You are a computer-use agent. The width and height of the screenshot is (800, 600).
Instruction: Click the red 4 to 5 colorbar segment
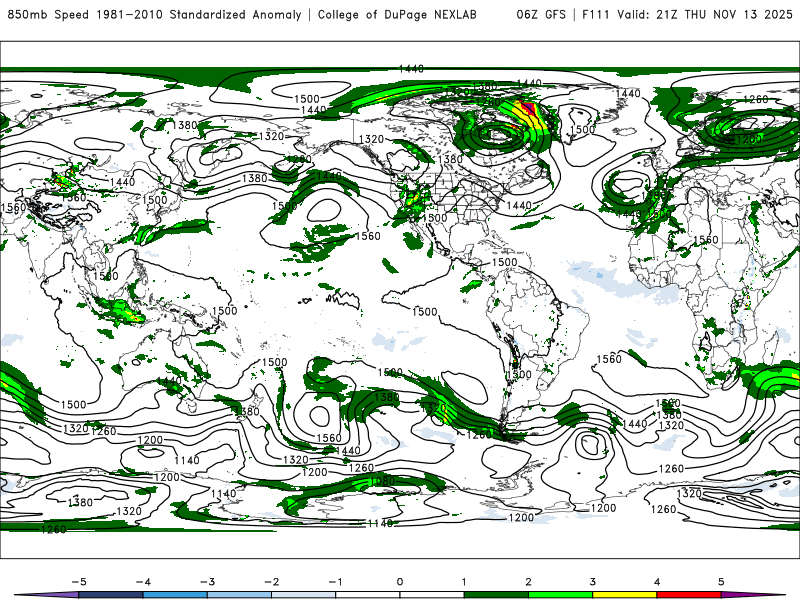coord(689,595)
